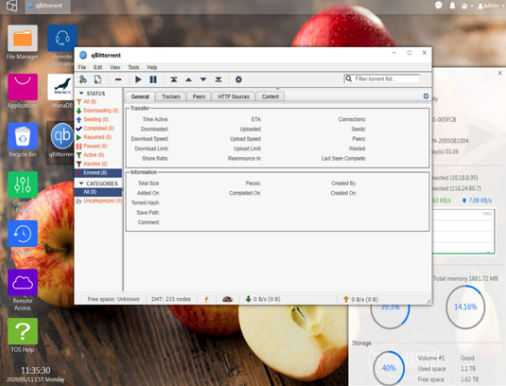Click the Pause icon in toolbar
The height and width of the screenshot is (386, 506).
click(153, 79)
